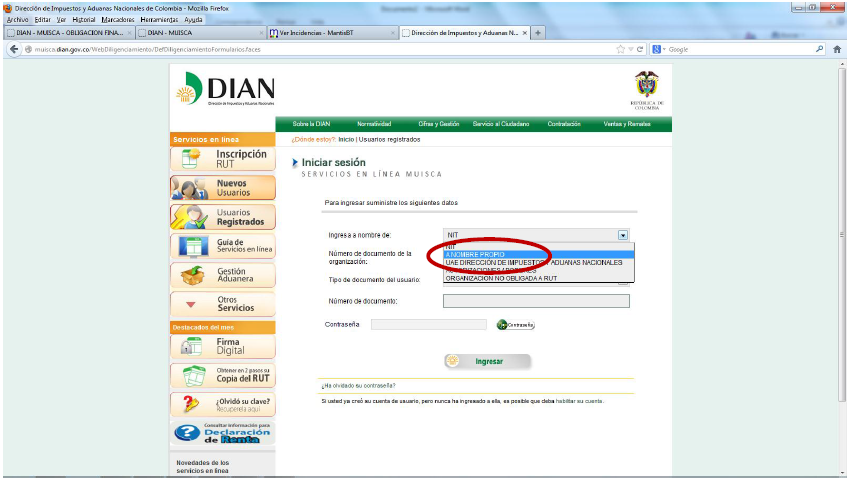Open the Ingresa a nombre de dropdown arrow
This screenshot has height=481, width=850.
tap(623, 235)
